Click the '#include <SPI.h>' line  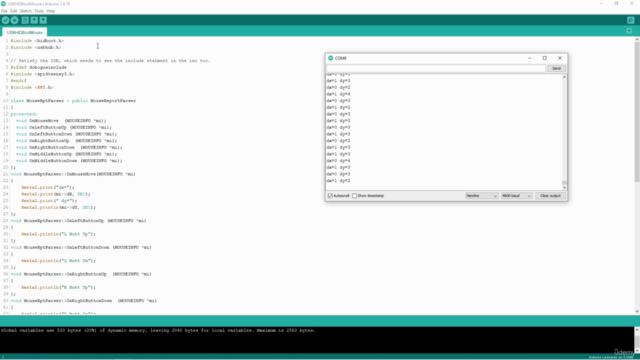tap(32, 87)
